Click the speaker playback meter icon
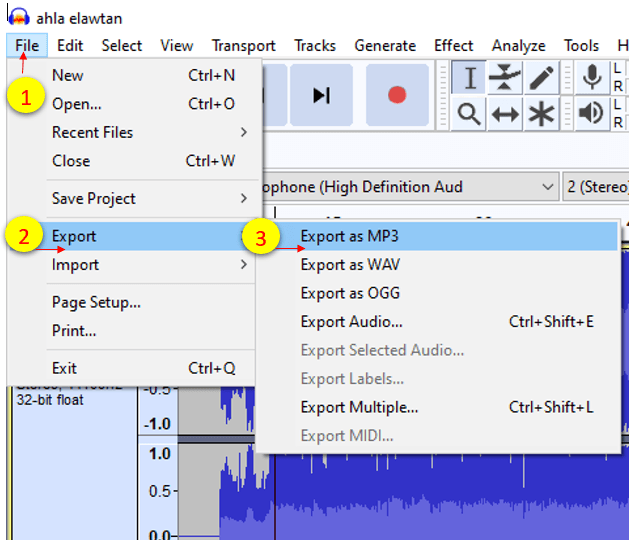 pyautogui.click(x=592, y=114)
